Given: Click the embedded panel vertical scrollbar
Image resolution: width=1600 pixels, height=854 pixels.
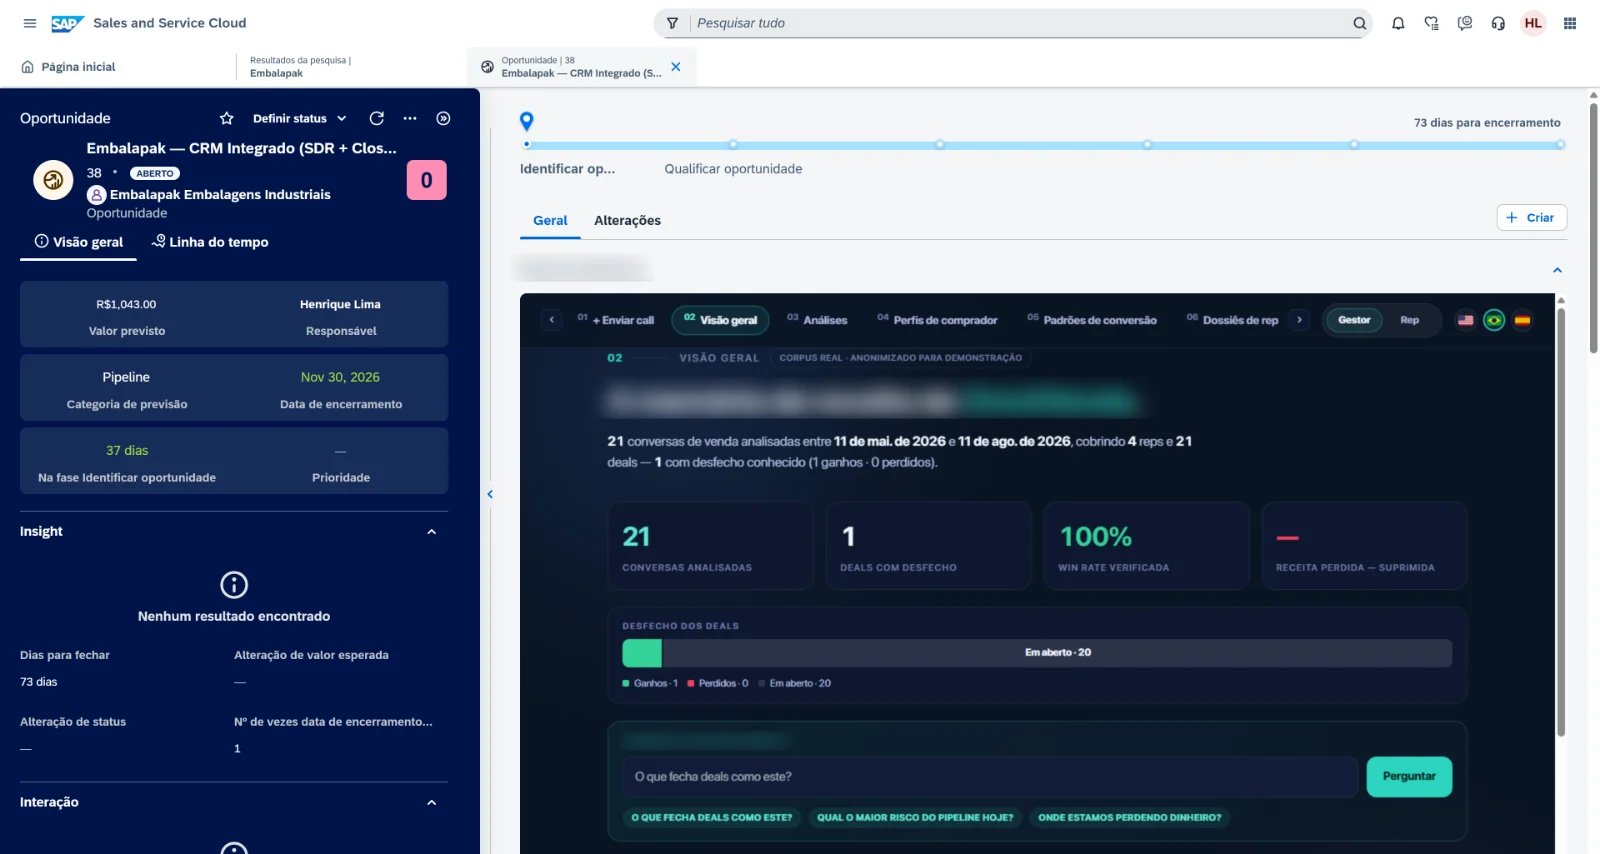Looking at the screenshot, I should point(1561,522).
